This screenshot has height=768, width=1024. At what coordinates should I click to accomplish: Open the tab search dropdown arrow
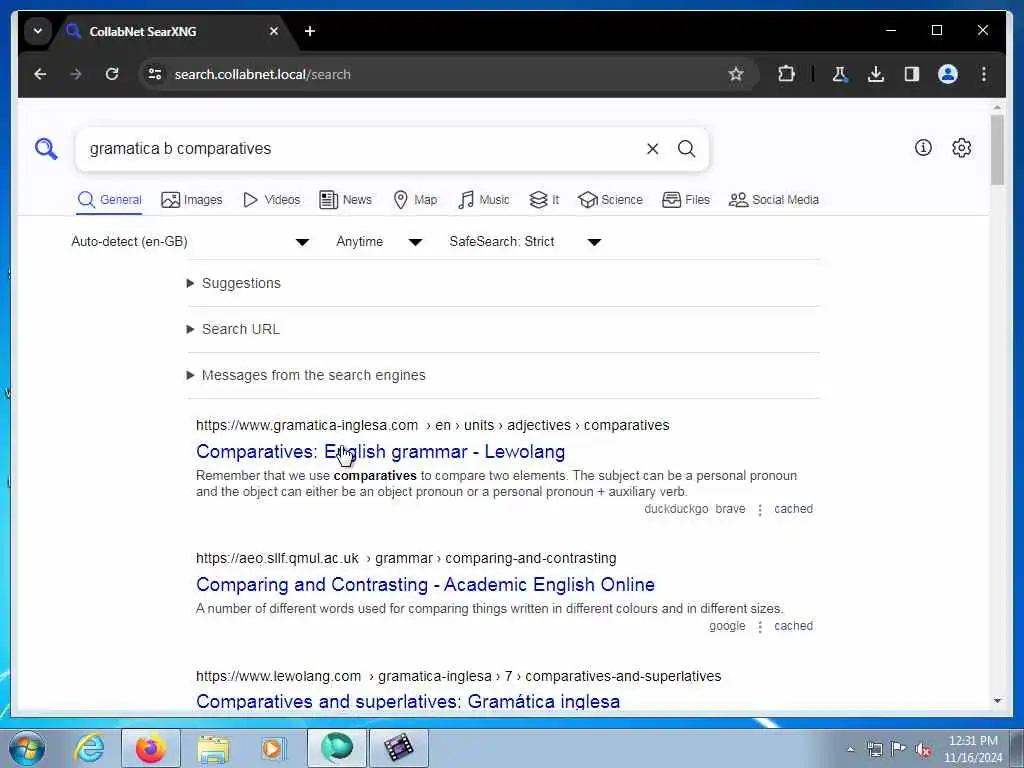[x=38, y=31]
